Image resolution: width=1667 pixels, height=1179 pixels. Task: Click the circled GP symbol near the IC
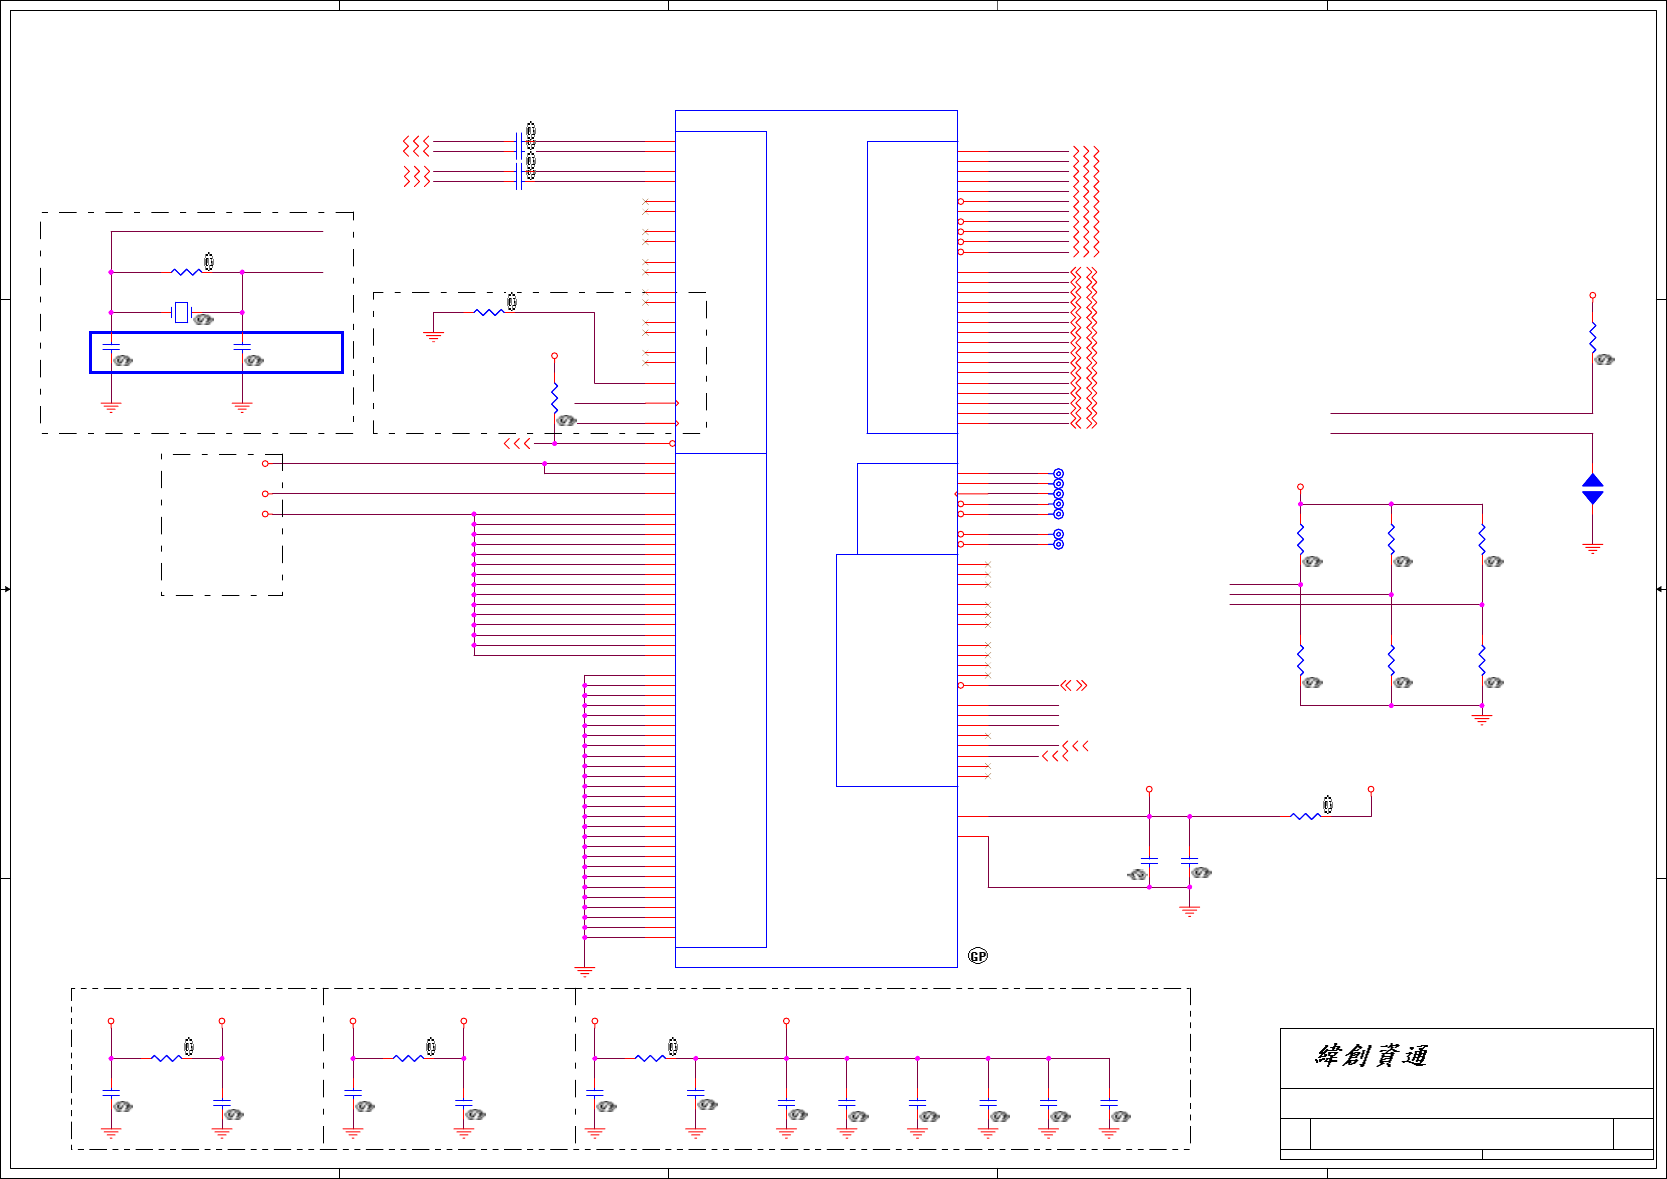[978, 956]
